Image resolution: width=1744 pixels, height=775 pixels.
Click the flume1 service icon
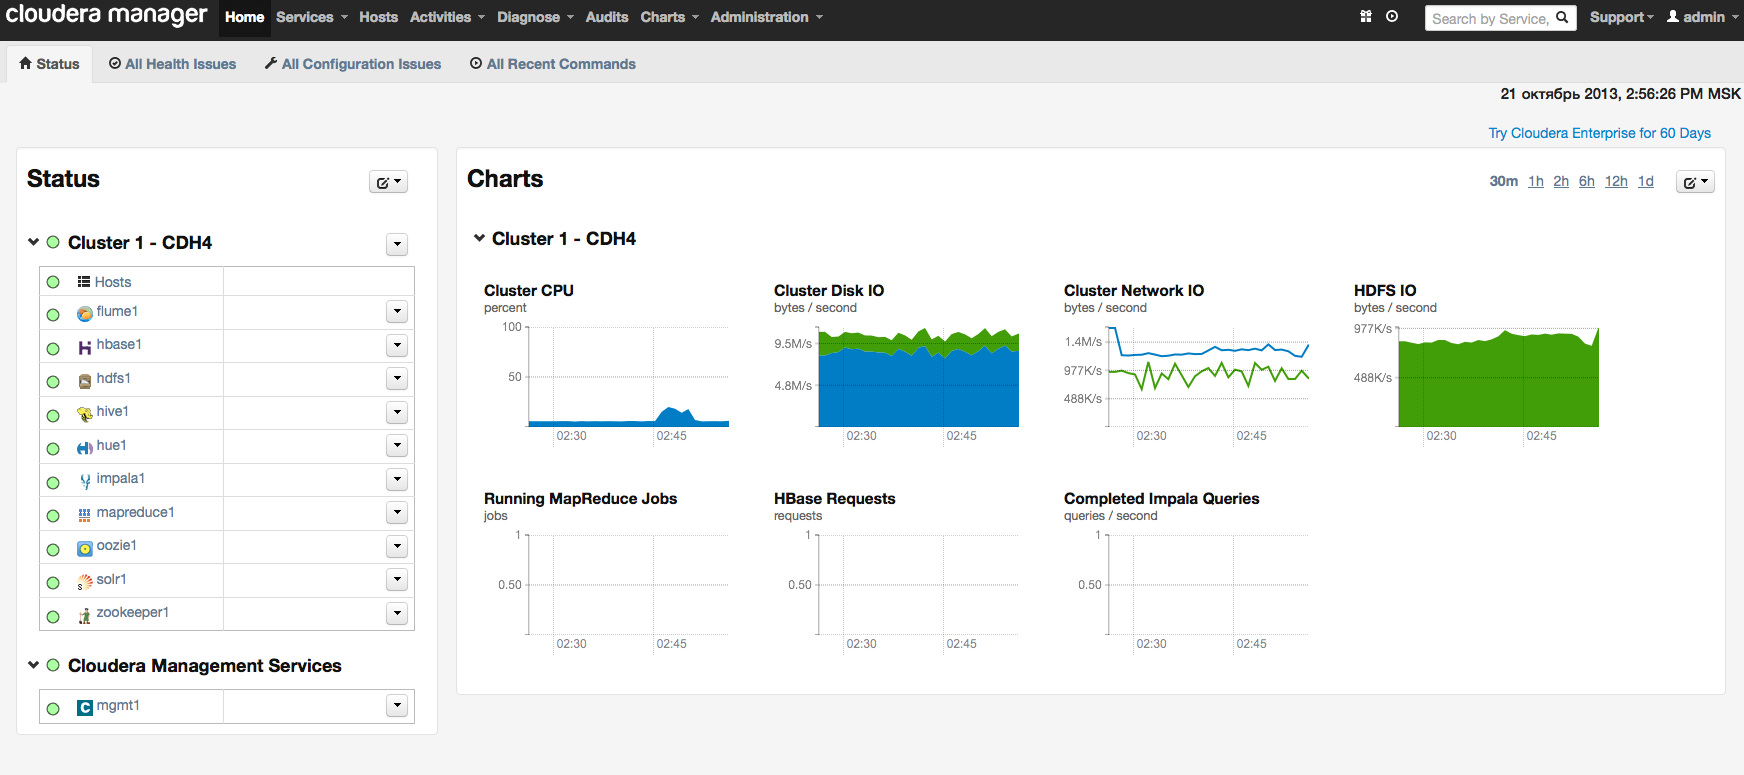[x=85, y=314]
